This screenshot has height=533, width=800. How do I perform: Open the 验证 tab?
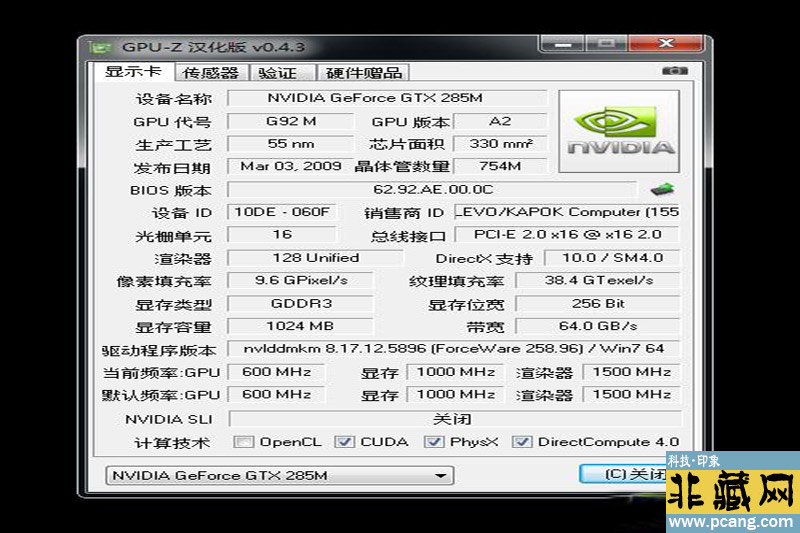coord(281,73)
